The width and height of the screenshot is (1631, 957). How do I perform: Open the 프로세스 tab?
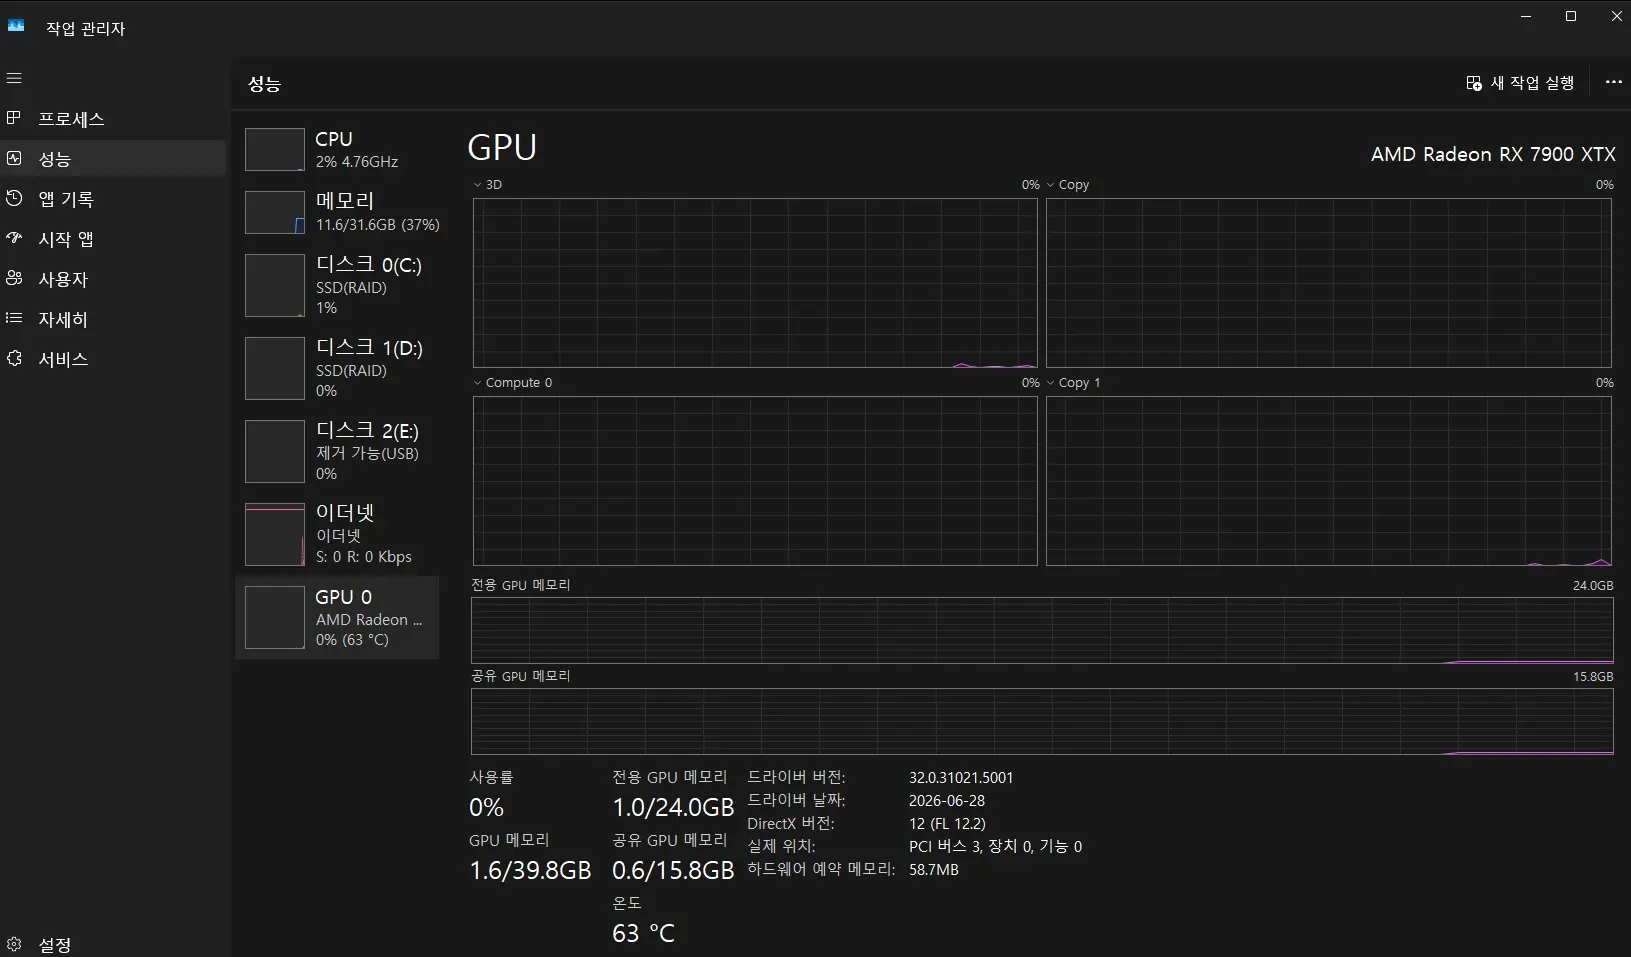[114, 119]
